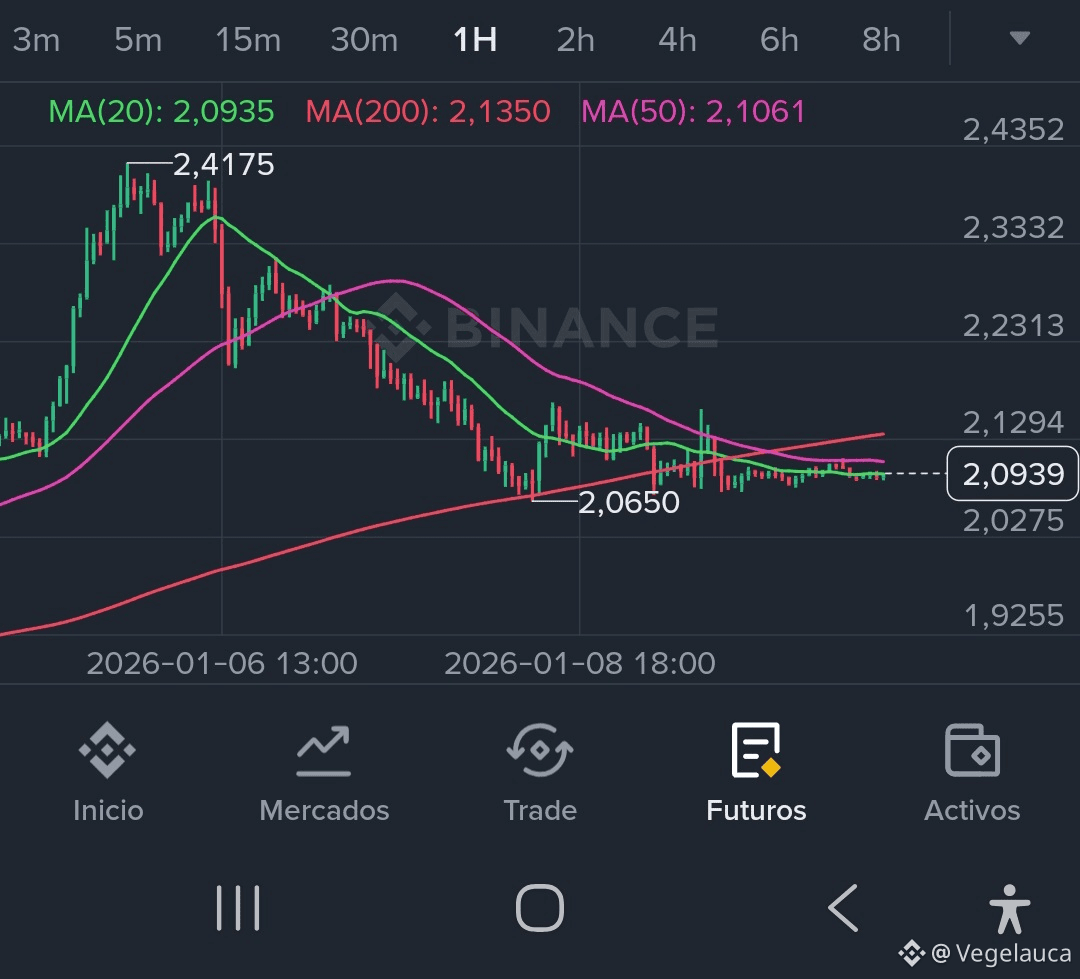
Task: Tap the Android back arrow icon
Action: [x=843, y=908]
